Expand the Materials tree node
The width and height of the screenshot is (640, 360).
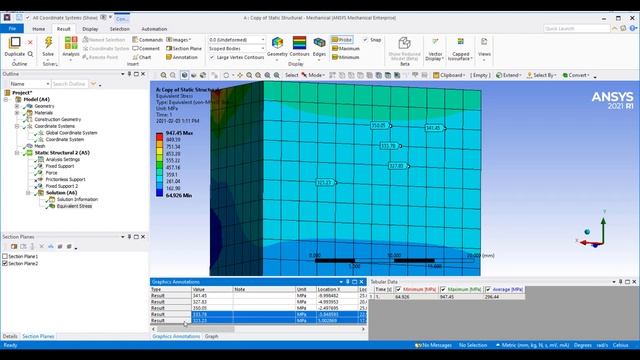click(x=17, y=113)
